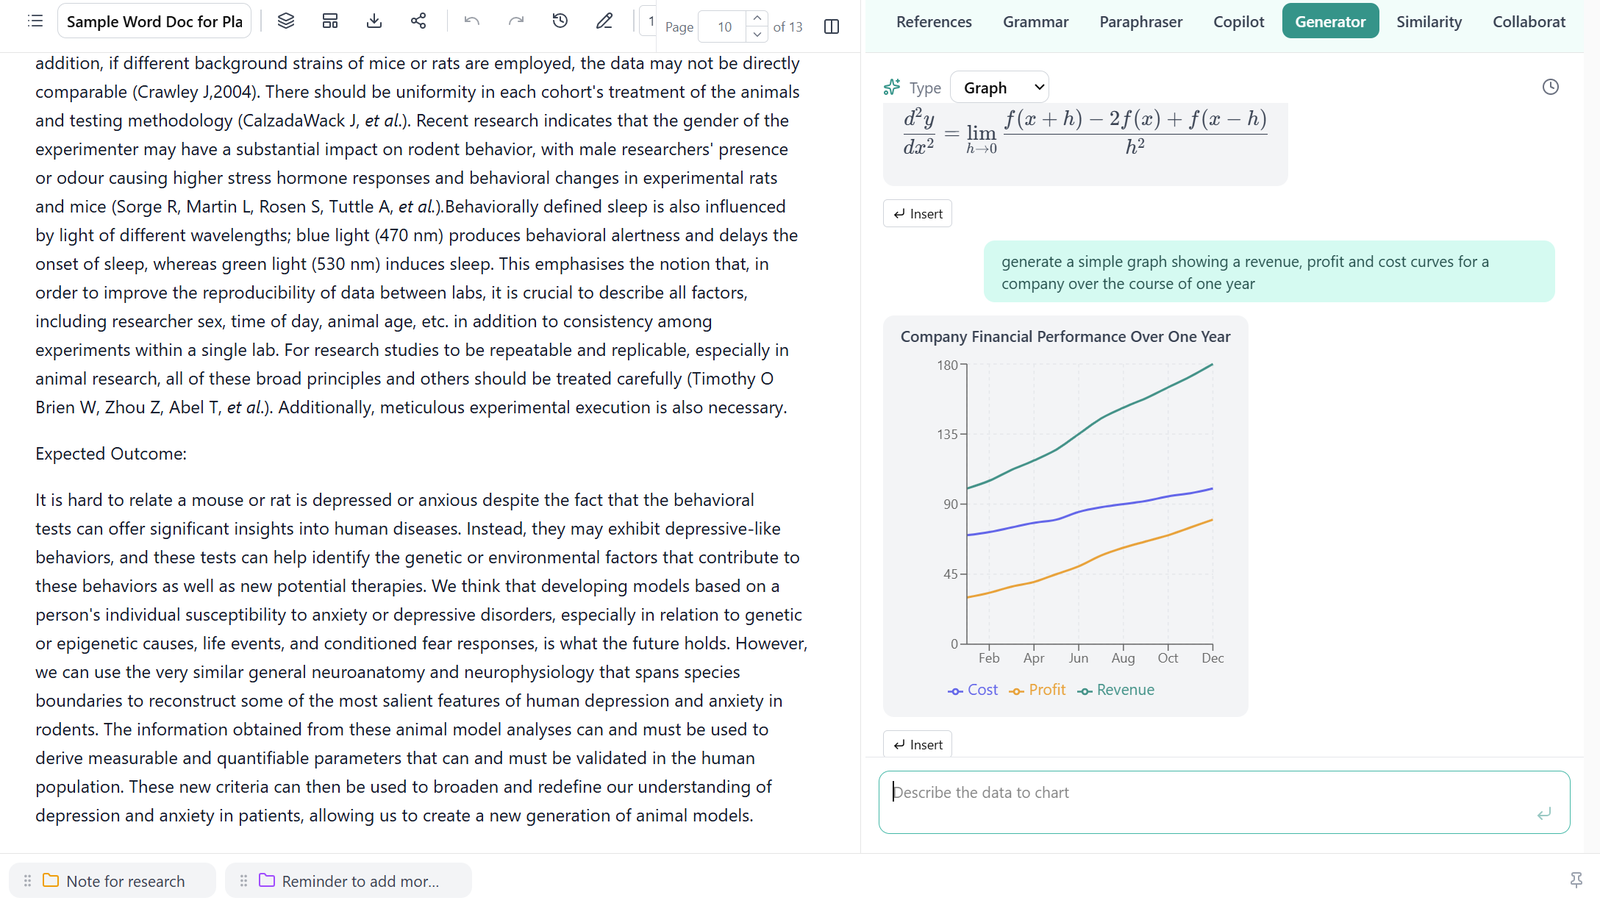The width and height of the screenshot is (1600, 906).
Task: Select the Generator tab
Action: [x=1330, y=21]
